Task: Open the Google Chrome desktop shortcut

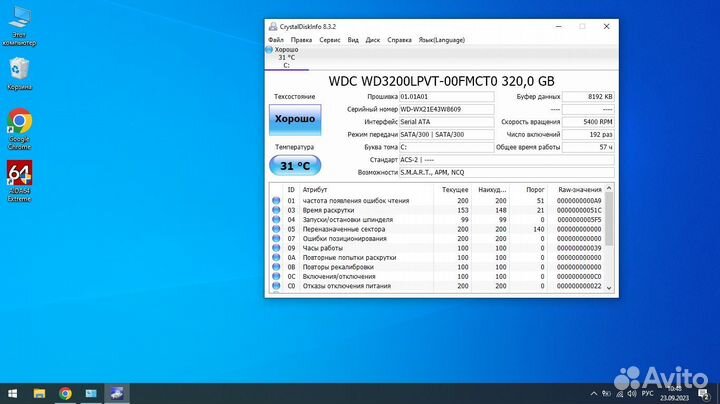Action: click(x=19, y=129)
